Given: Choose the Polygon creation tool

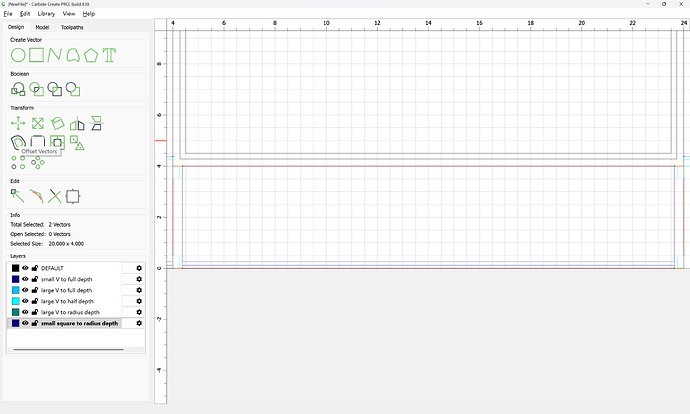Looking at the screenshot, I should coord(91,55).
